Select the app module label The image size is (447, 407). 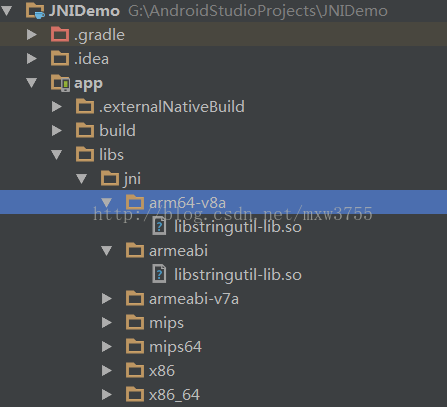[x=88, y=84]
